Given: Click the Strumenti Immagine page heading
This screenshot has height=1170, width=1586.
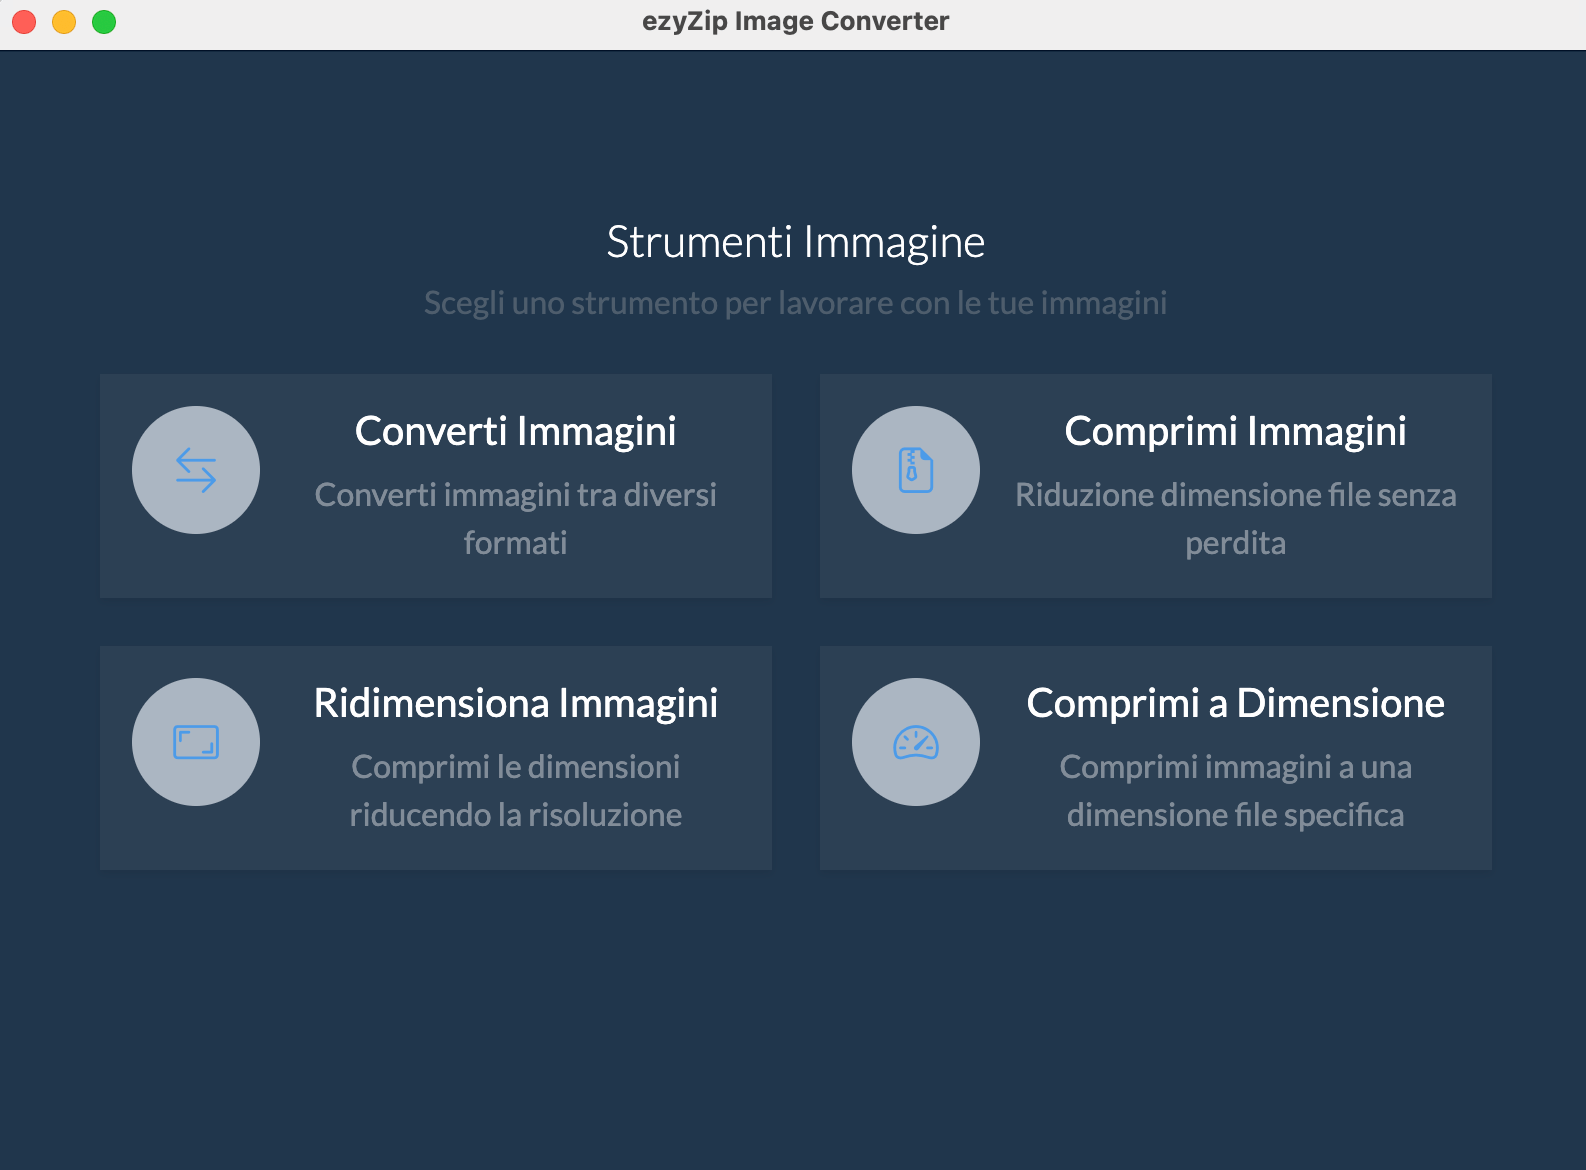Looking at the screenshot, I should click(795, 242).
